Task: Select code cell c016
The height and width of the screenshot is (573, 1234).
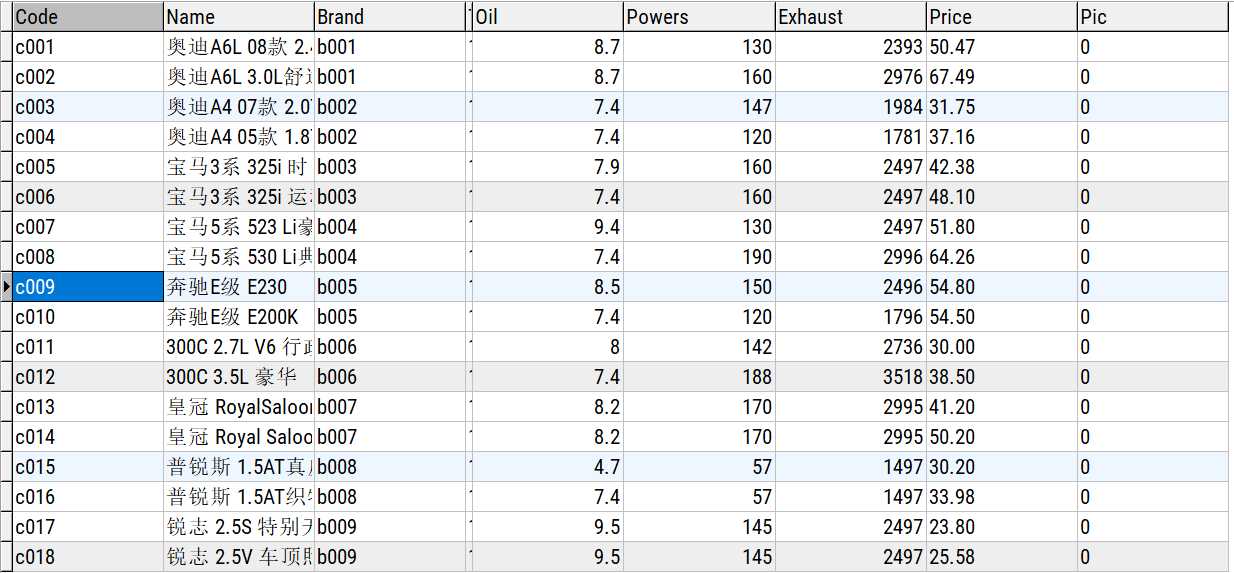Action: 88,497
